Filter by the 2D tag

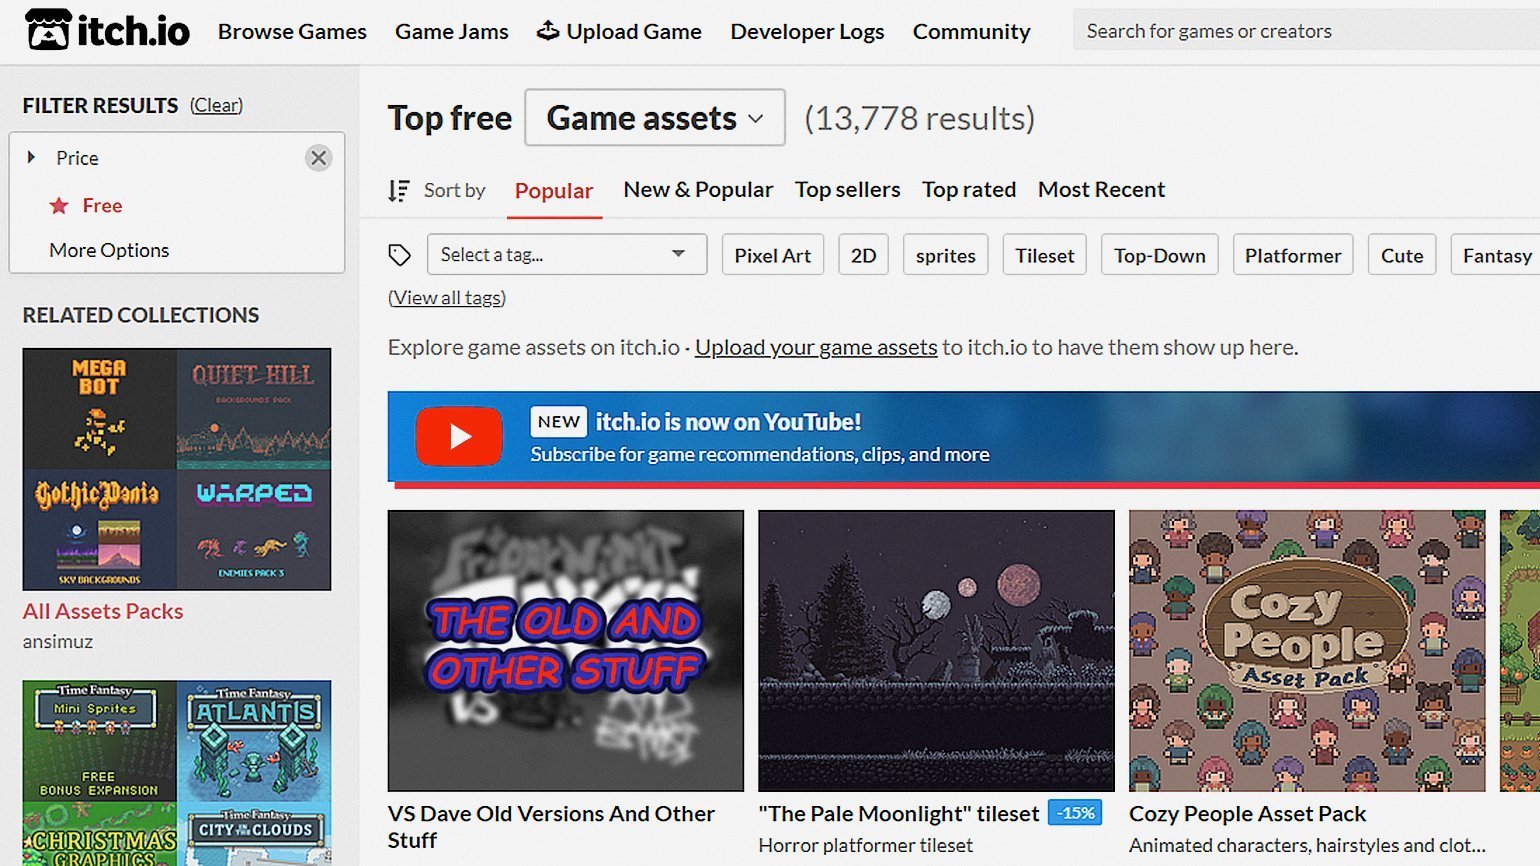(864, 255)
